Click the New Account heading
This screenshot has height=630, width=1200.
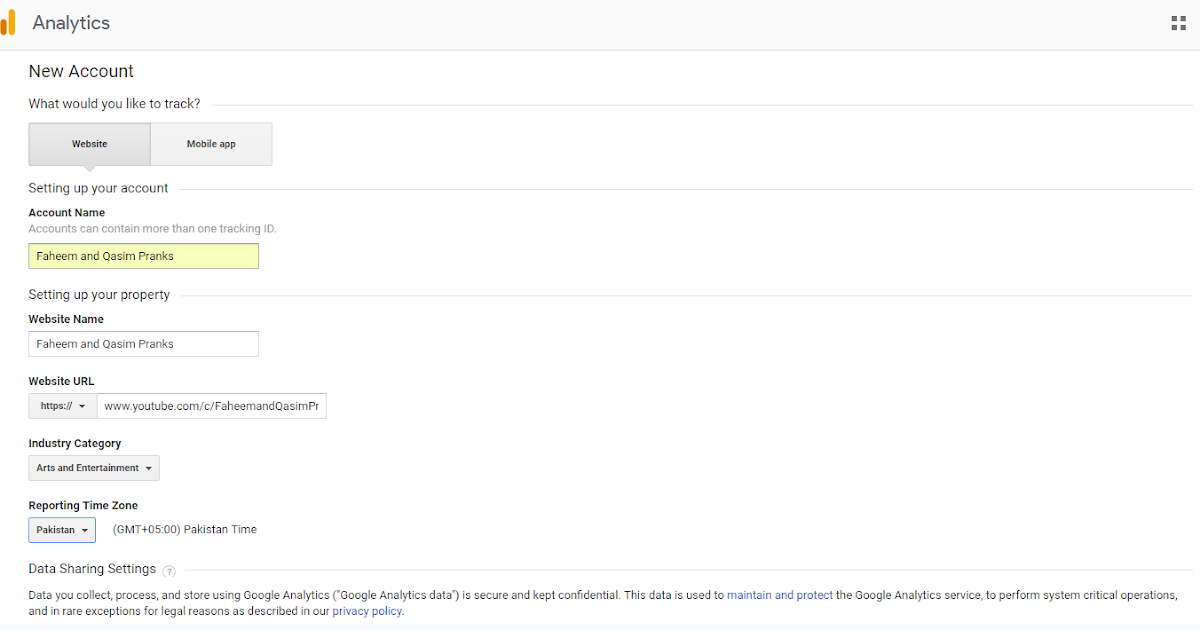[81, 72]
